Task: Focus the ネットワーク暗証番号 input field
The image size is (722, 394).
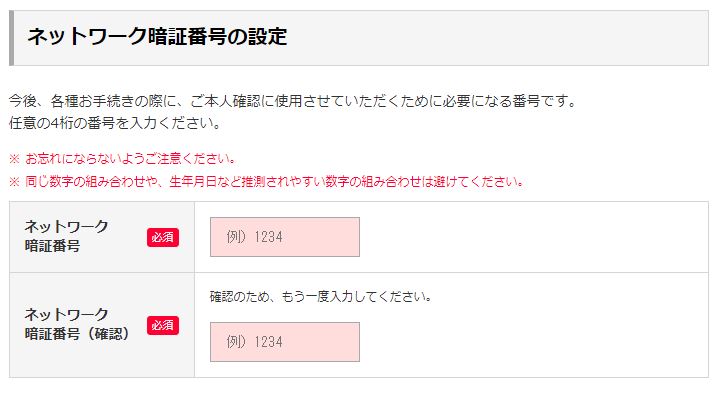Action: 285,237
